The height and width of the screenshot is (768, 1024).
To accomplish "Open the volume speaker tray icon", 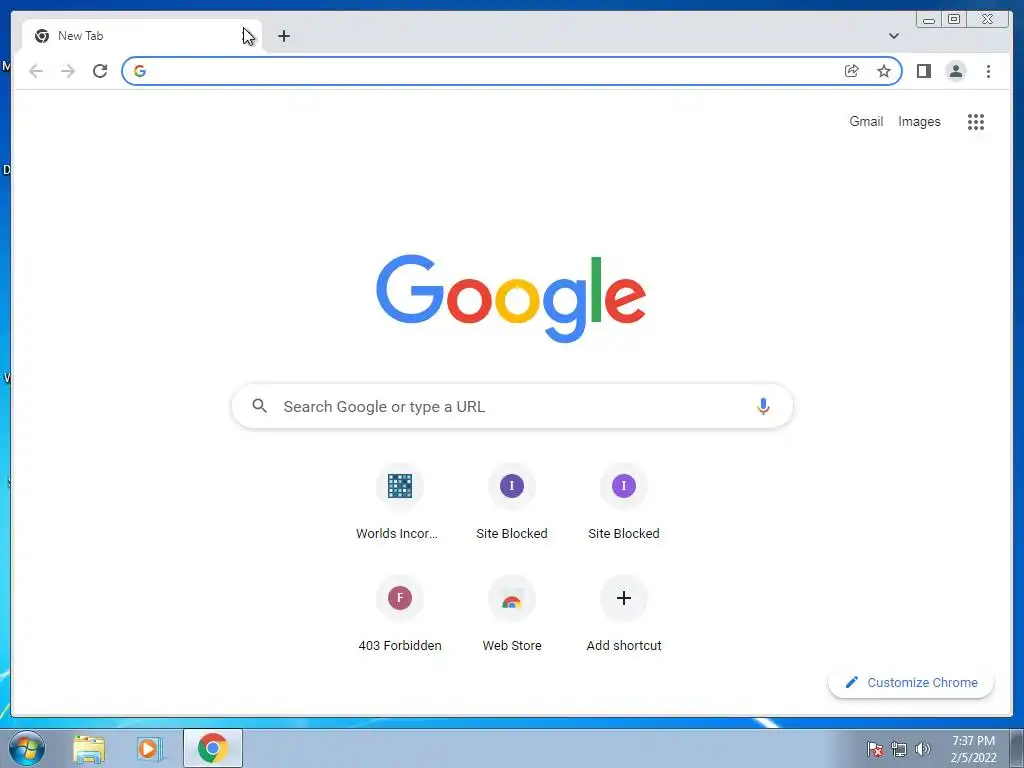I will [x=922, y=749].
